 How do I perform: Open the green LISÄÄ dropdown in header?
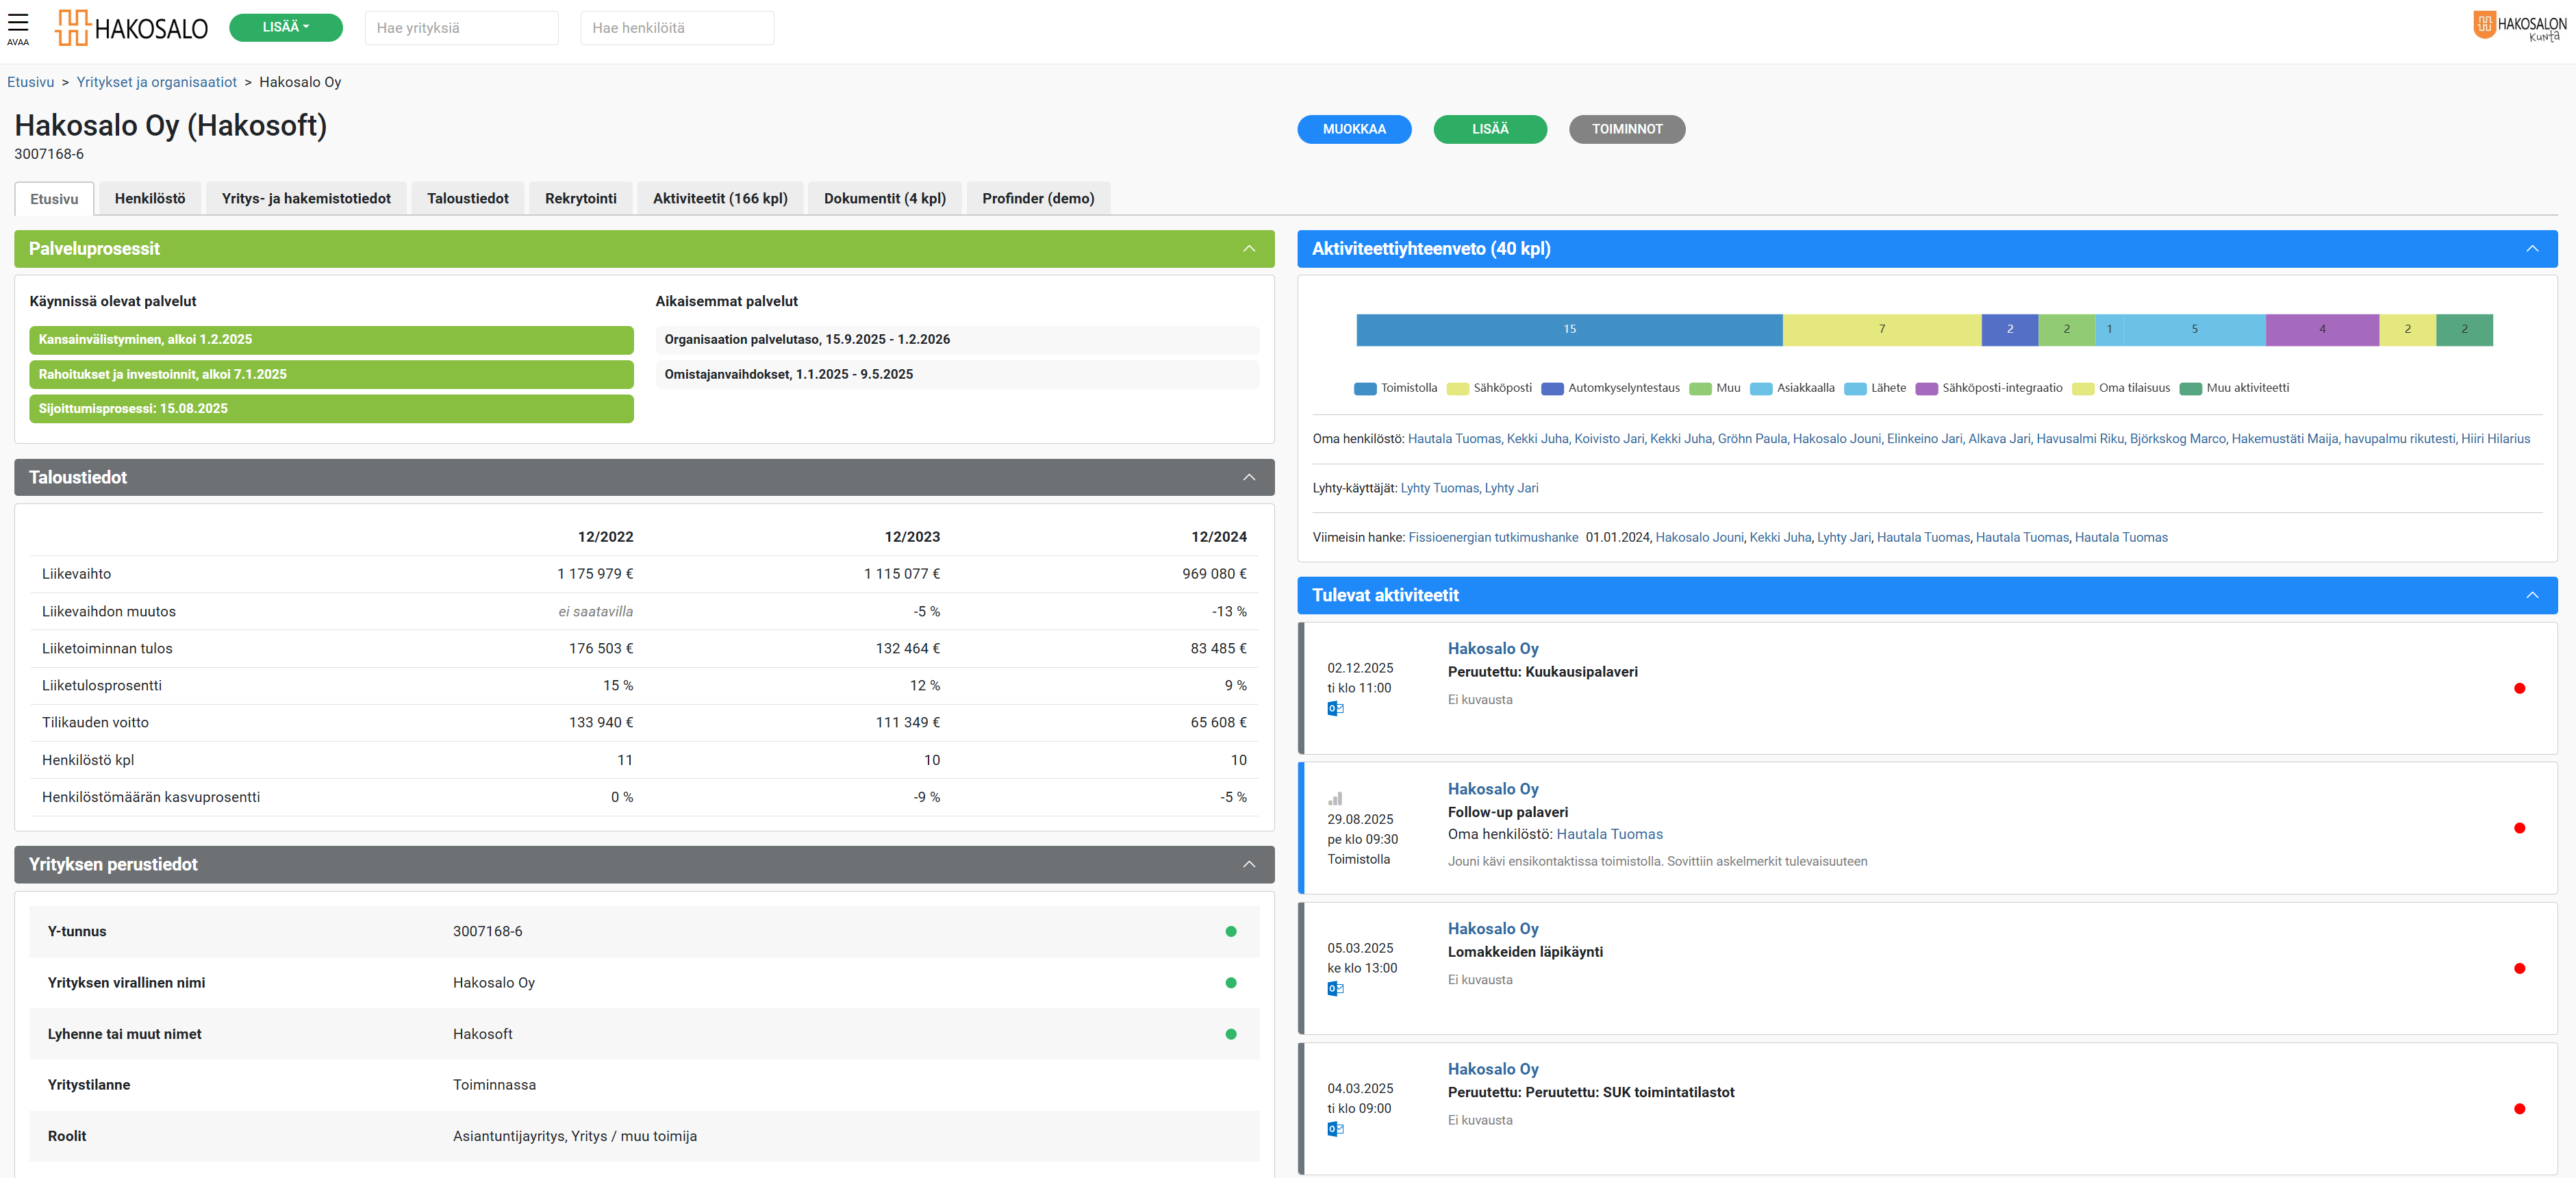tap(286, 27)
